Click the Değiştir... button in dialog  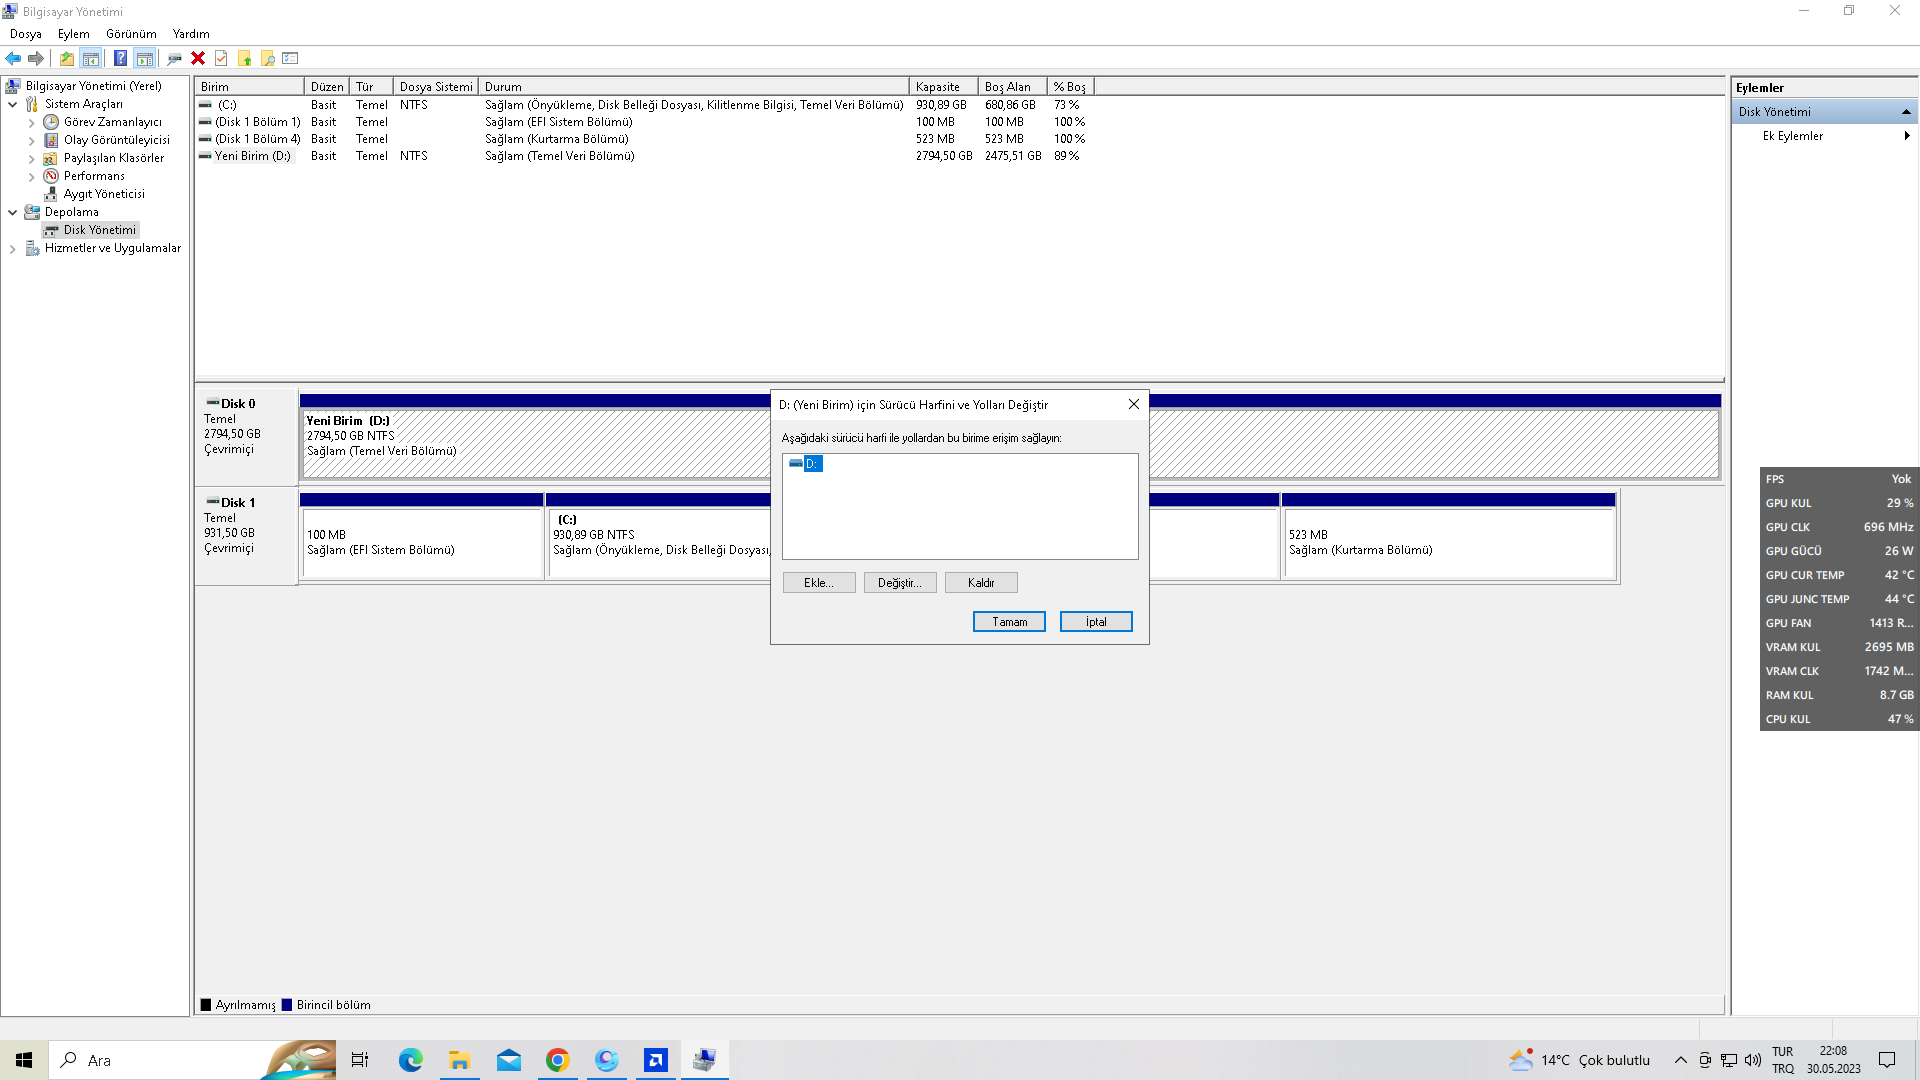point(899,582)
